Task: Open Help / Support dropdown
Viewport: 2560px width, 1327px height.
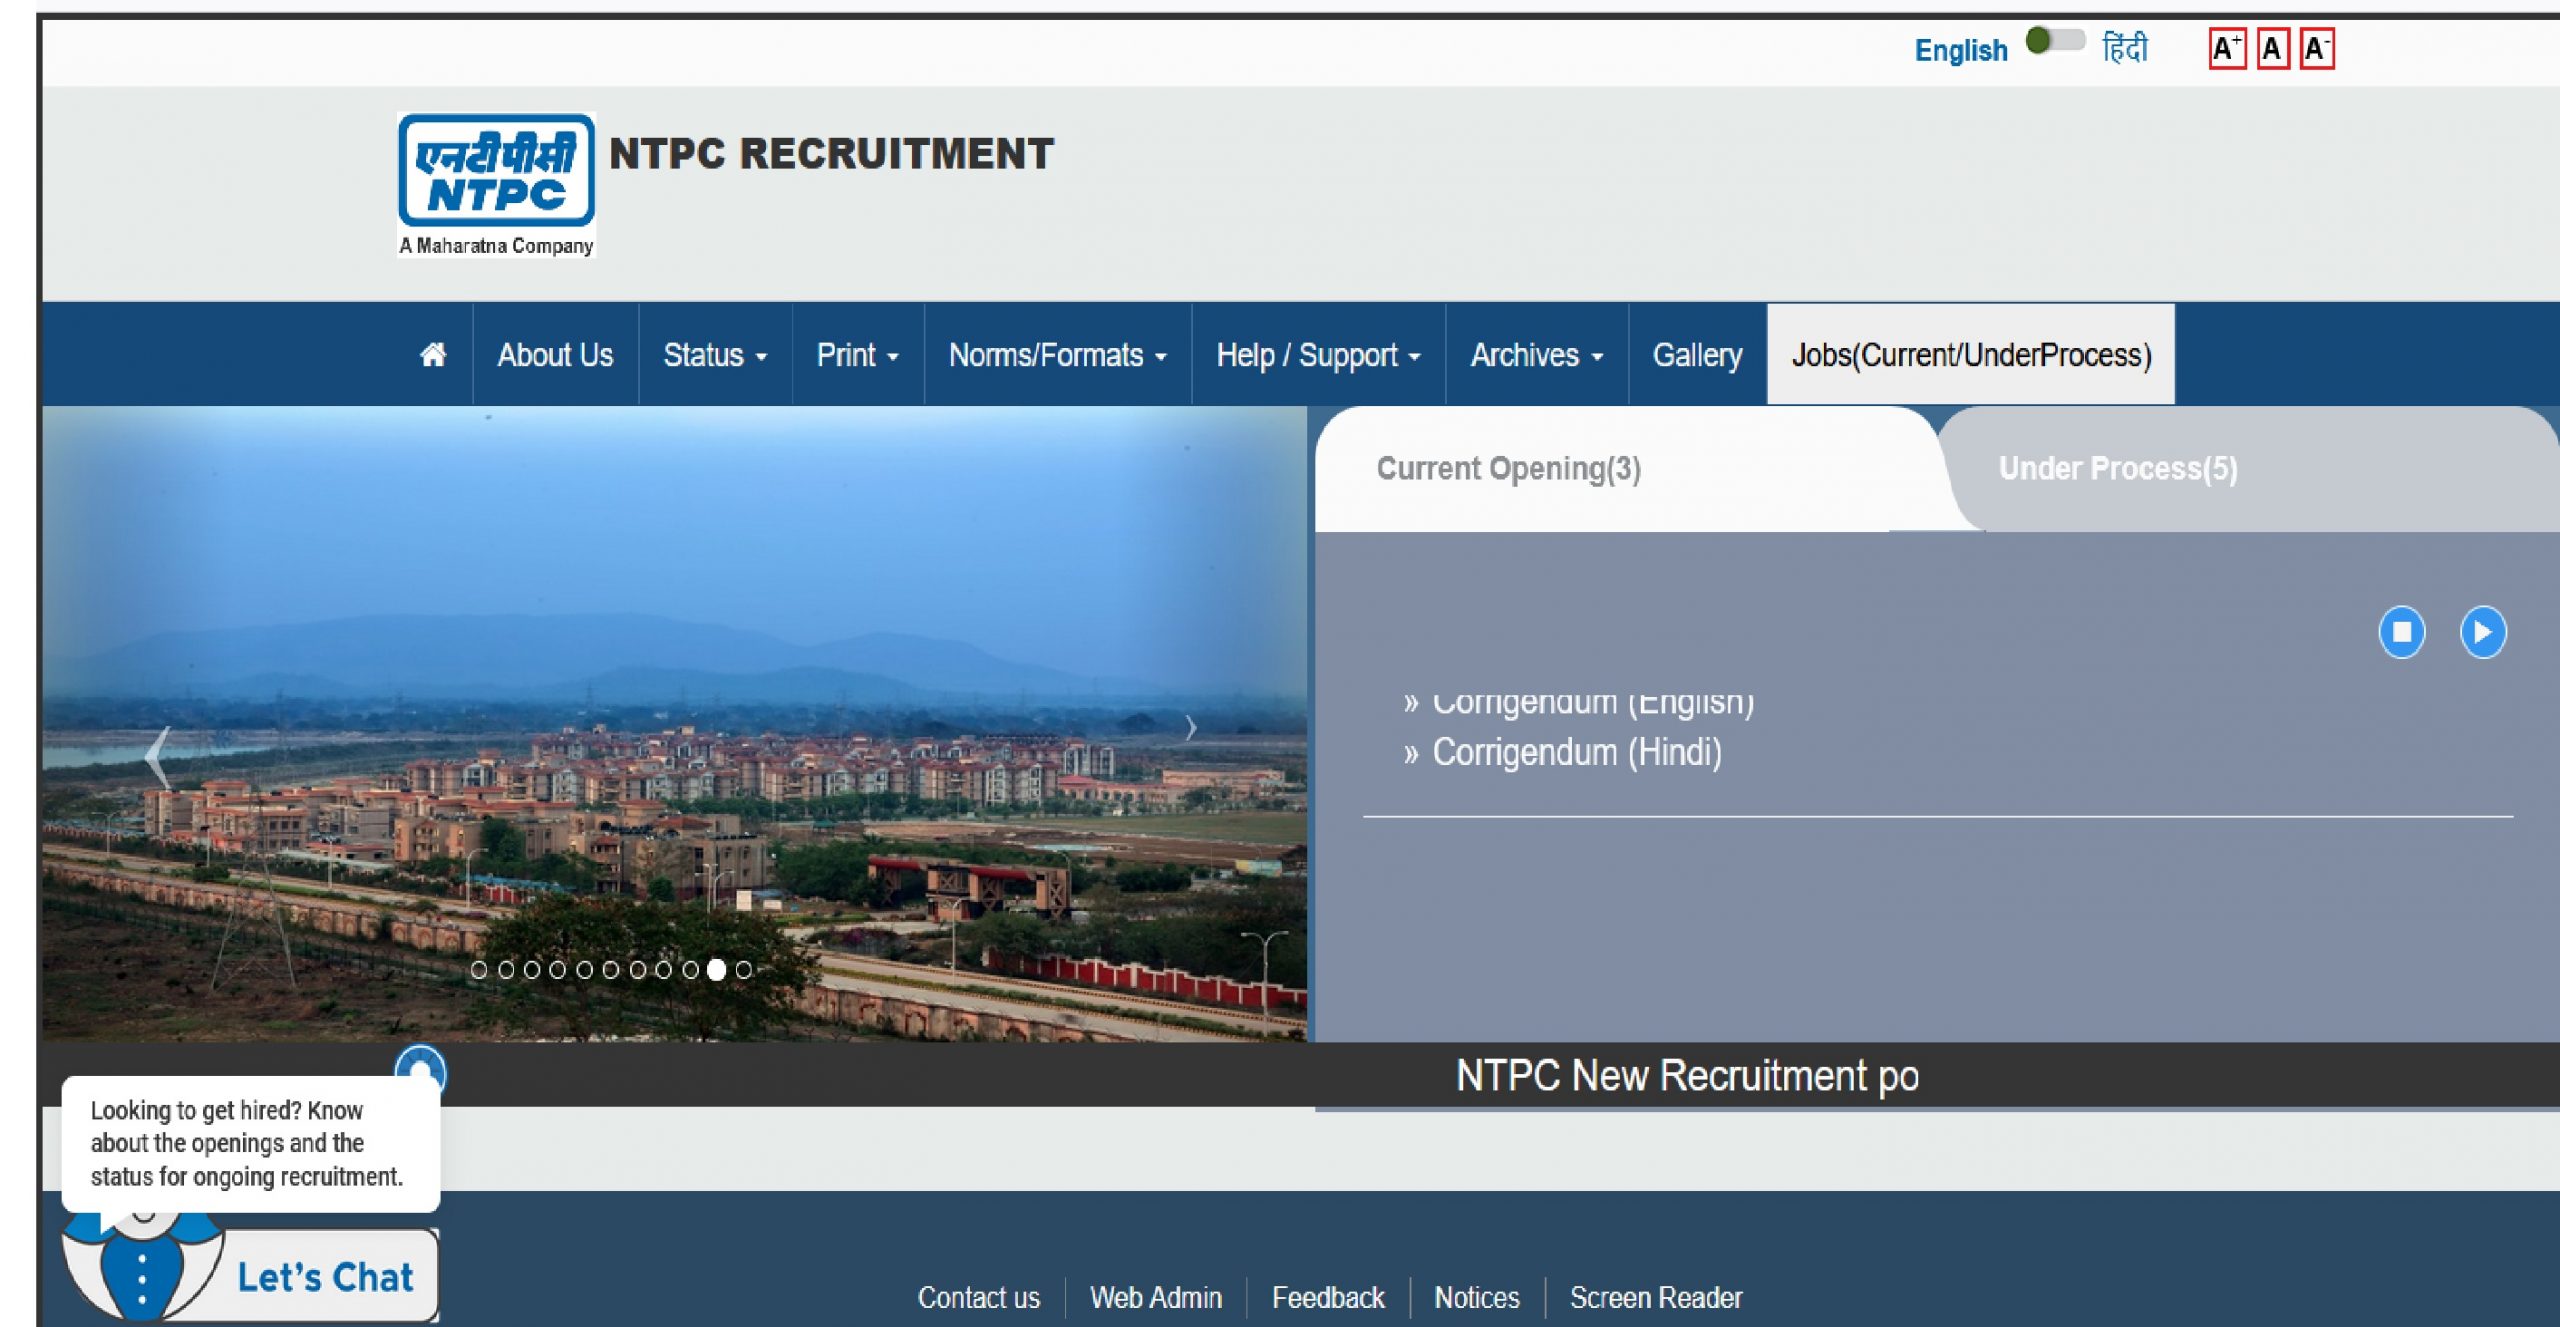Action: pyautogui.click(x=1318, y=355)
